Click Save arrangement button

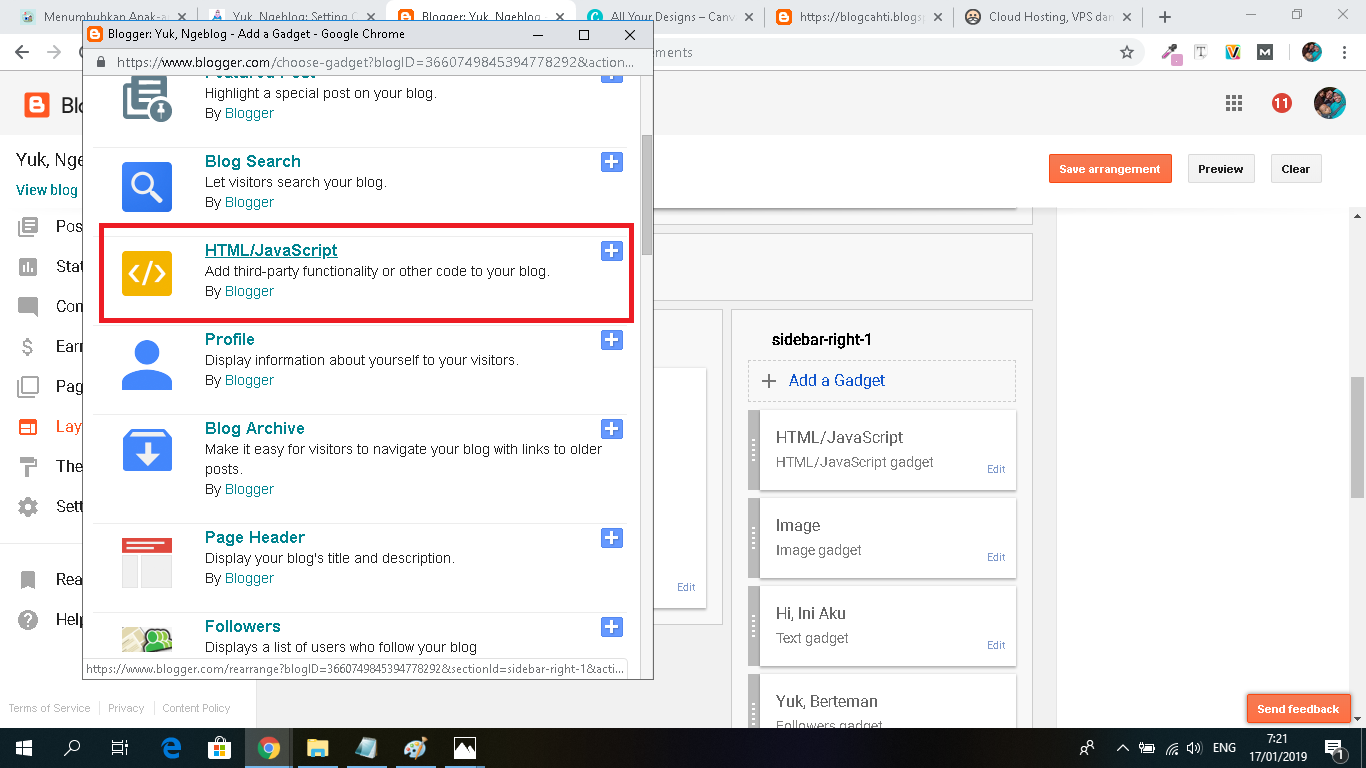pyautogui.click(x=1110, y=169)
